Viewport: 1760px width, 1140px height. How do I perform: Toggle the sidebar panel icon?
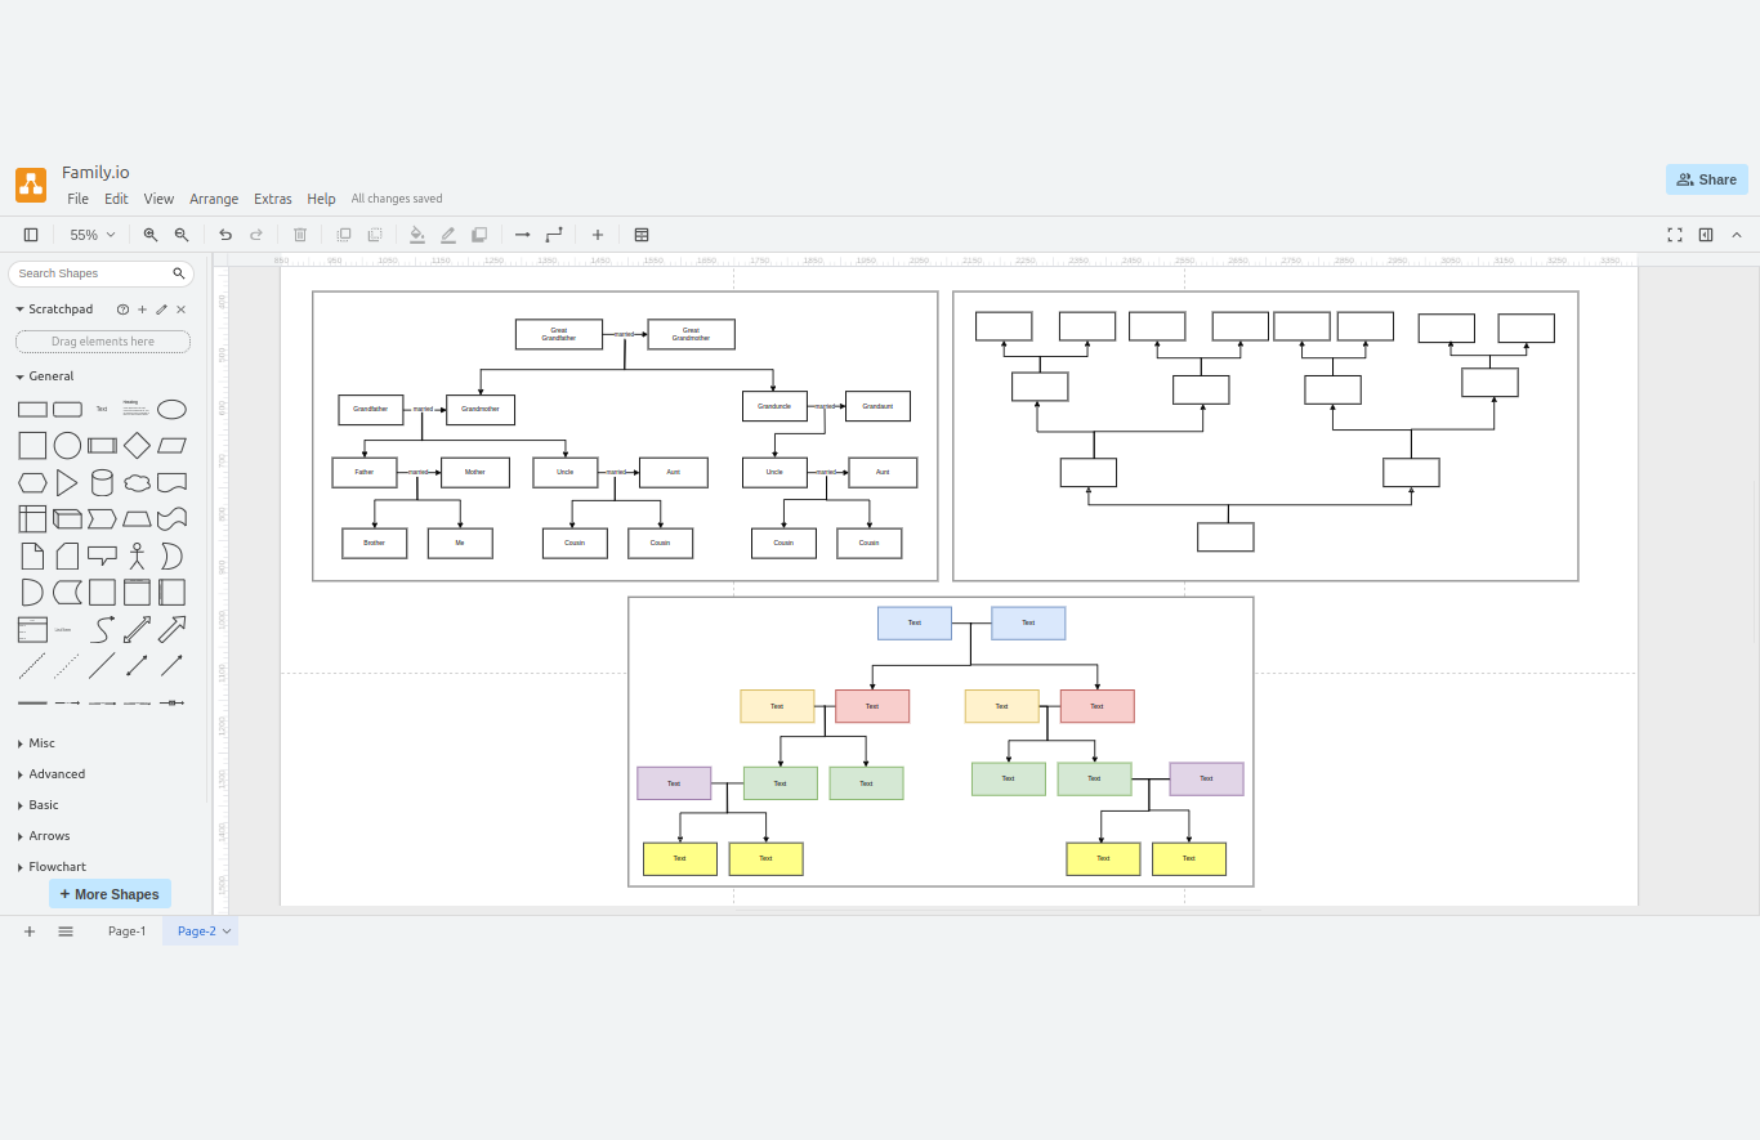[x=31, y=235]
